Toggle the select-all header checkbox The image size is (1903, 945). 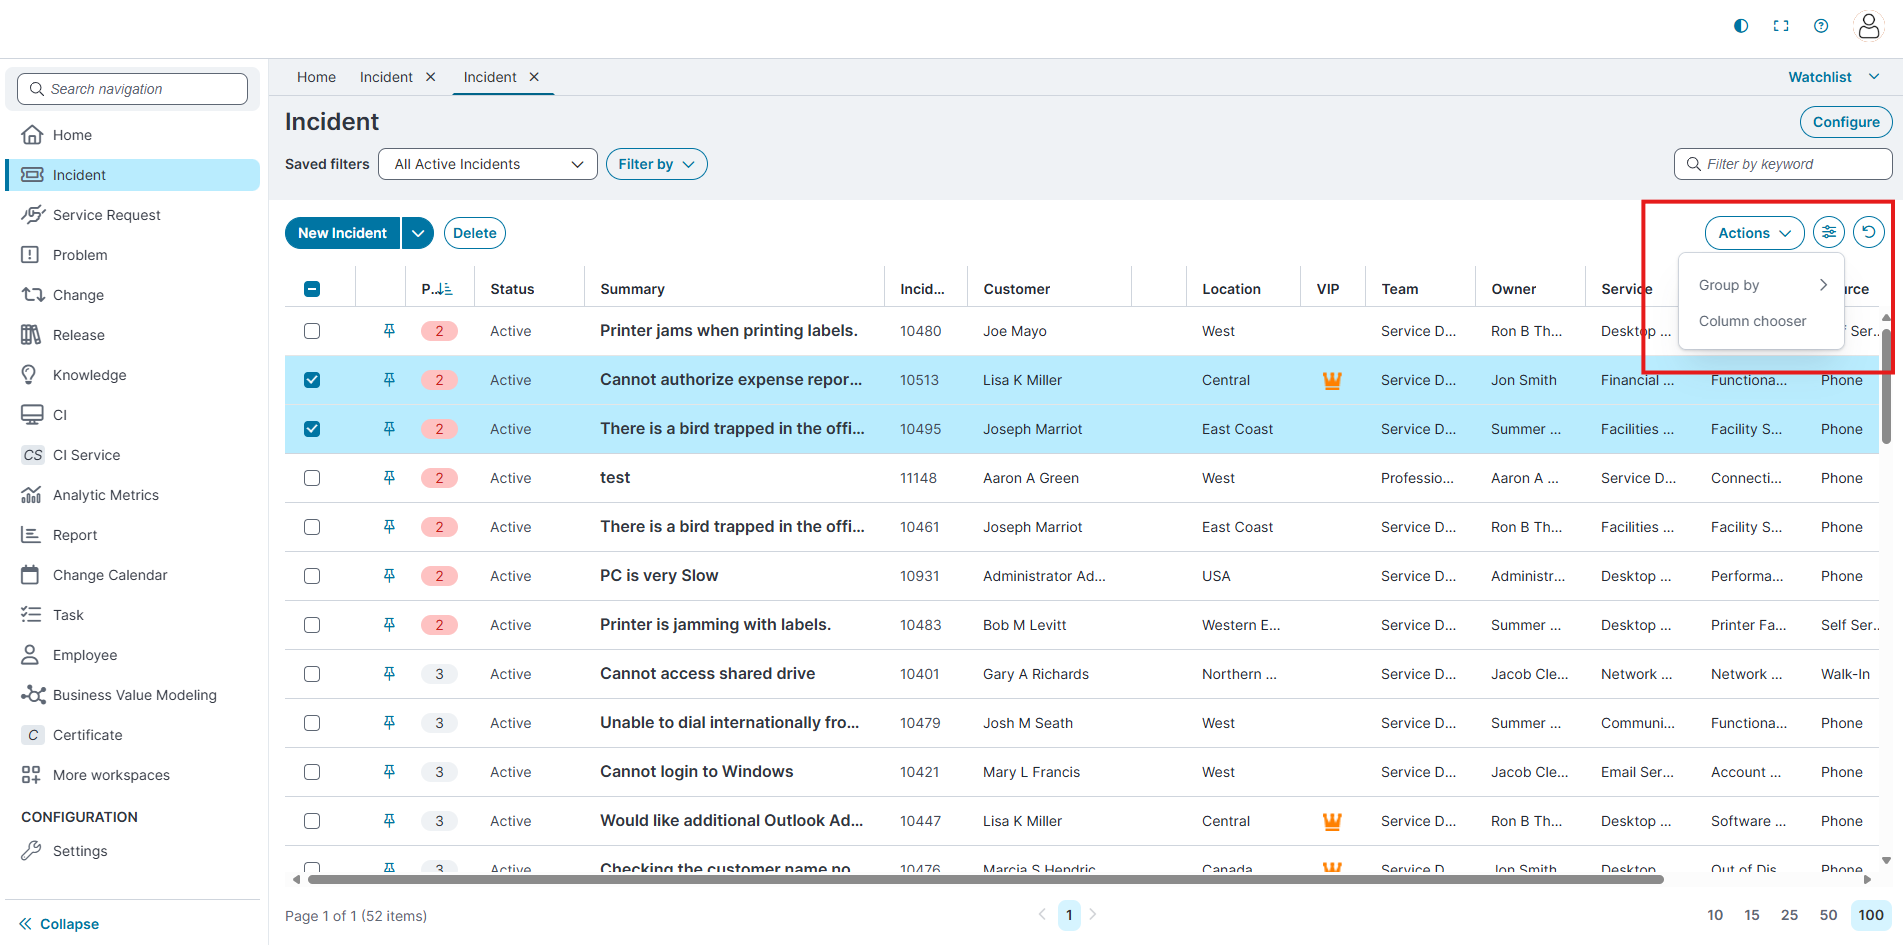point(312,289)
